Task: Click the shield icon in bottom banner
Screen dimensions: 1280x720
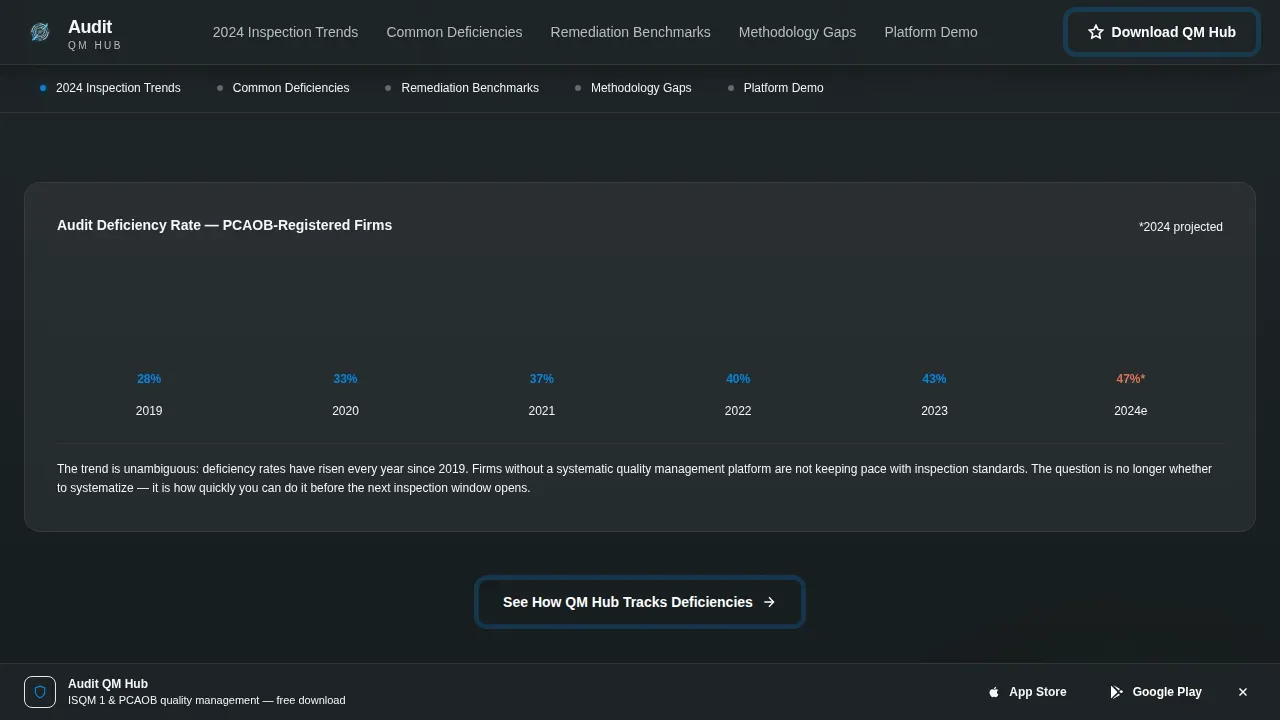Action: [40, 692]
